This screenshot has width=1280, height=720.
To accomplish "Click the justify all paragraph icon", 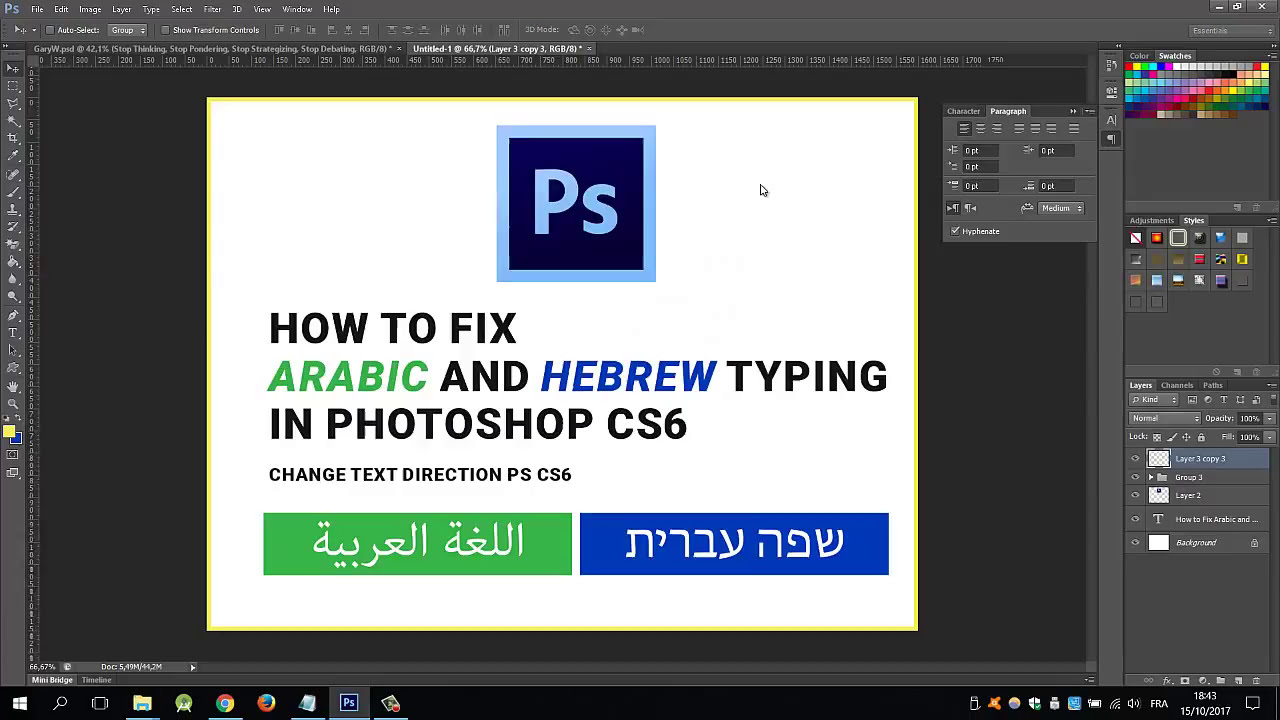I will (1074, 128).
